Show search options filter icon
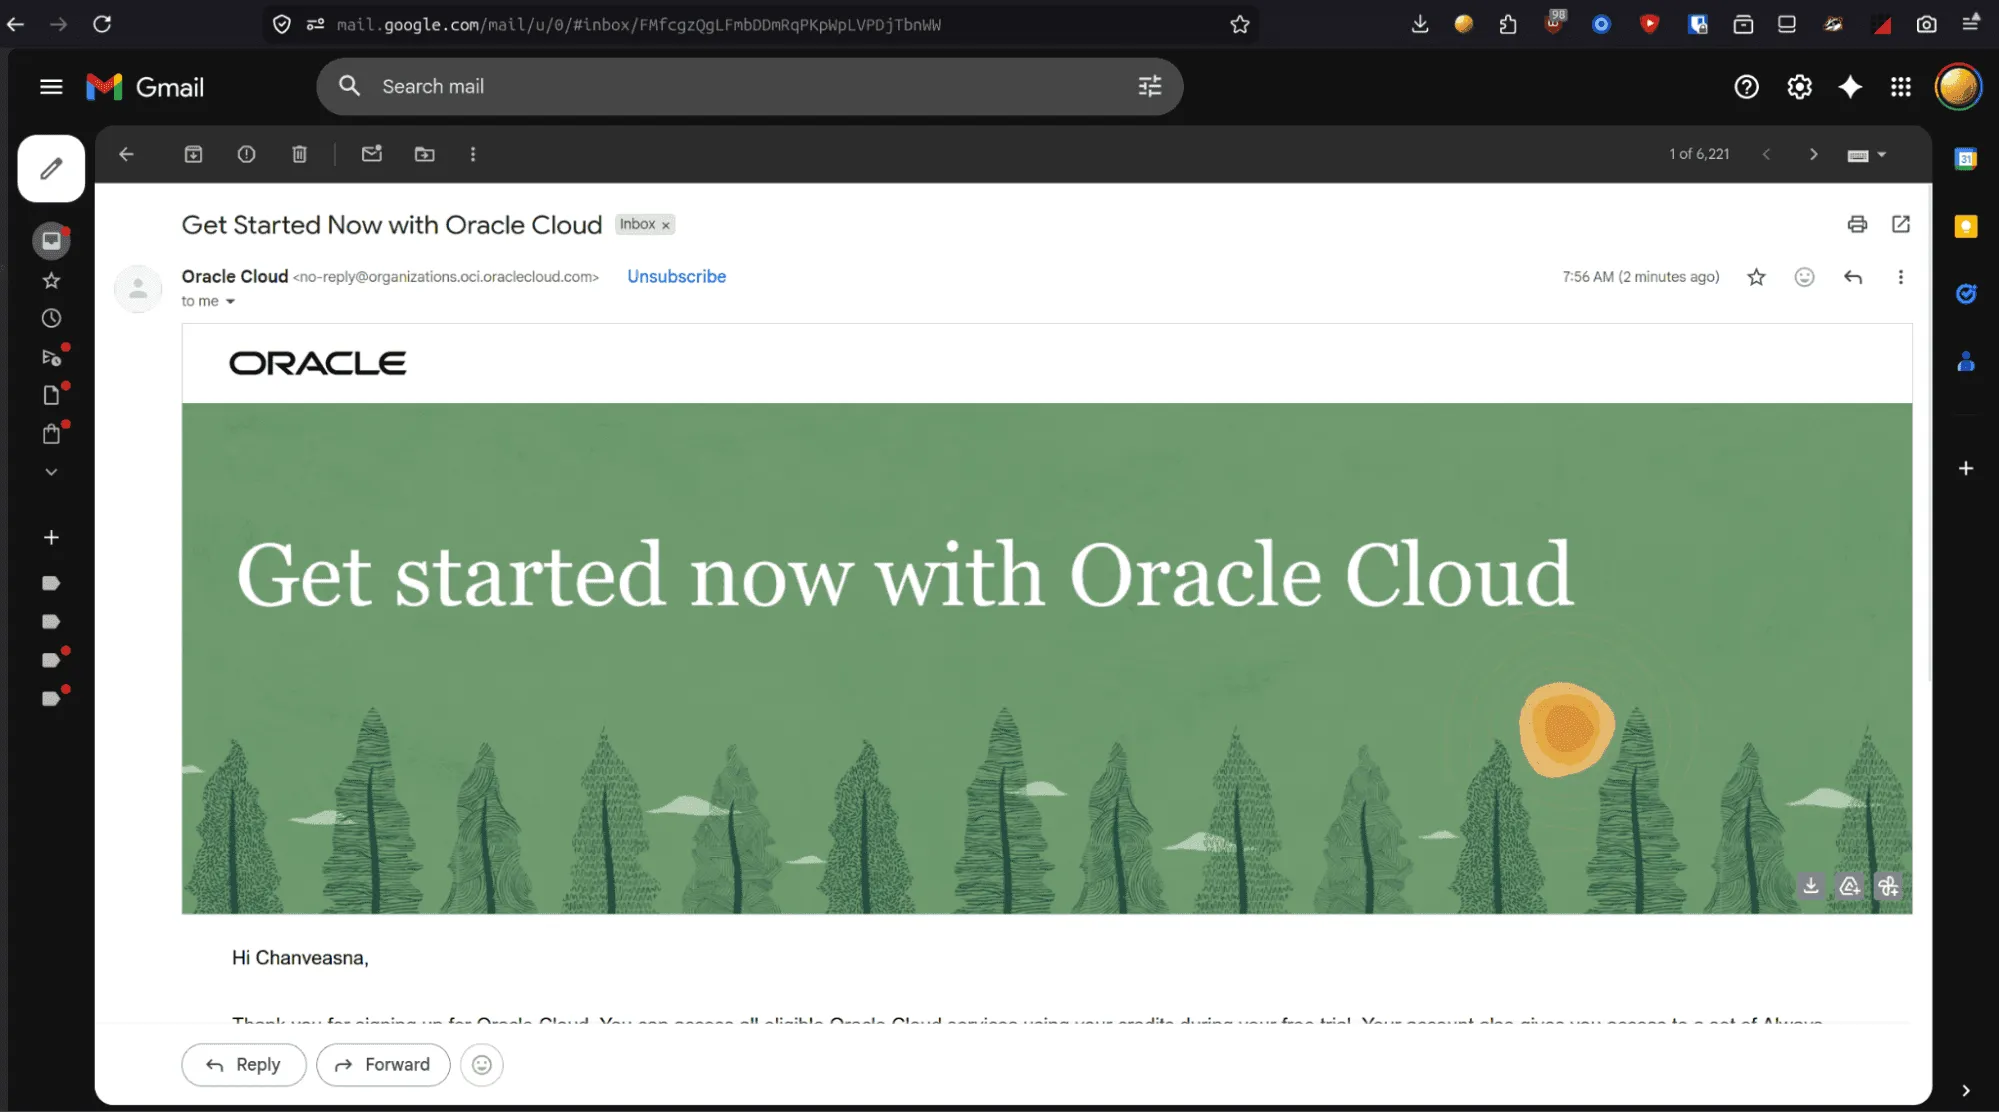 (x=1150, y=86)
